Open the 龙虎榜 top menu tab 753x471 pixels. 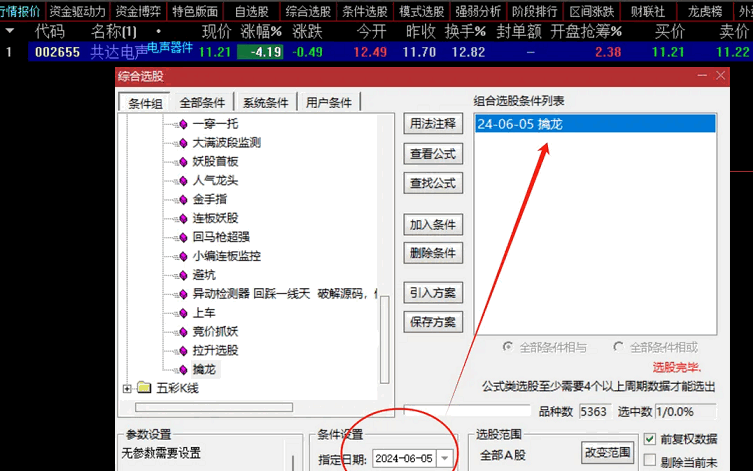coord(704,11)
